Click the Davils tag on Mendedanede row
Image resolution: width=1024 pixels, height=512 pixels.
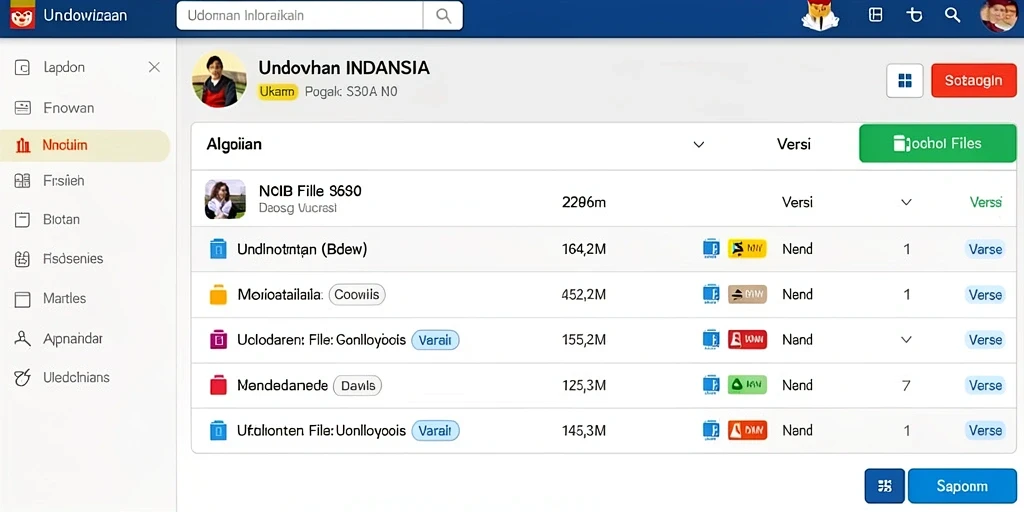click(357, 385)
